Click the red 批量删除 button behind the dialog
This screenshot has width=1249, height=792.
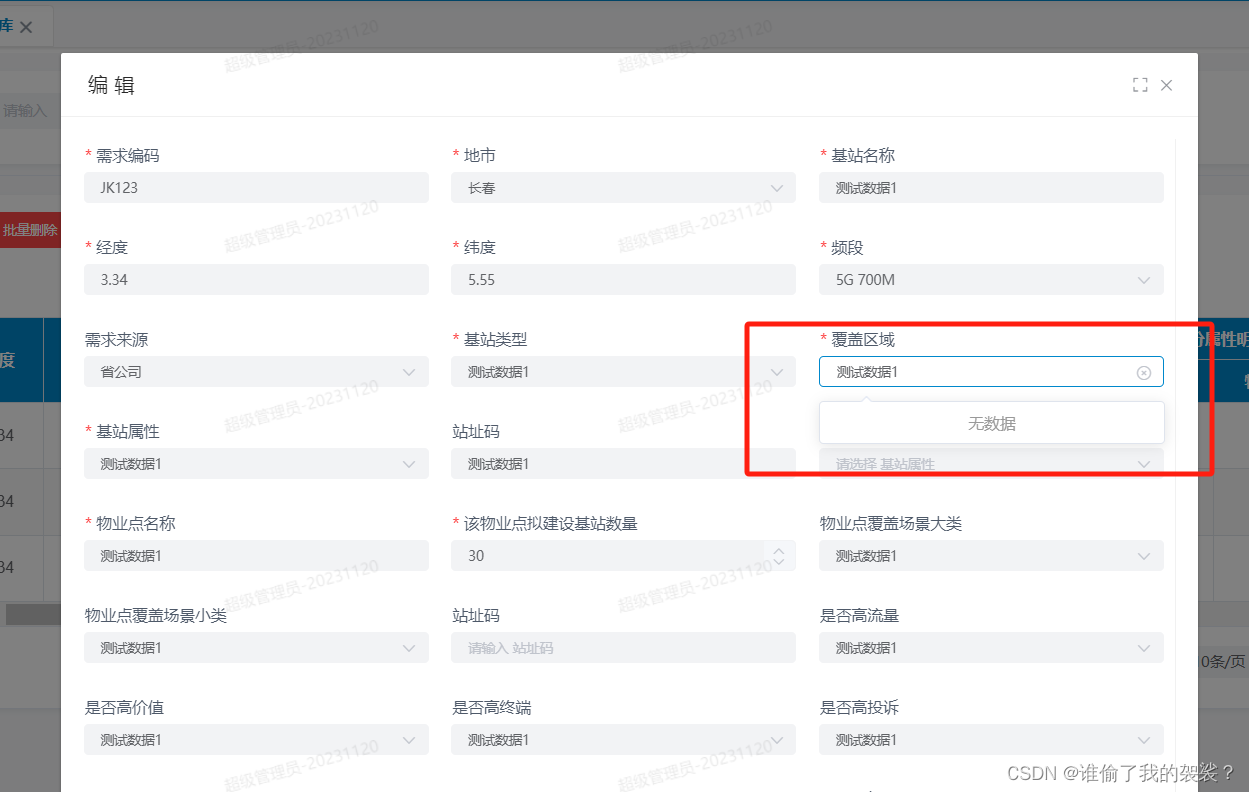pos(30,230)
